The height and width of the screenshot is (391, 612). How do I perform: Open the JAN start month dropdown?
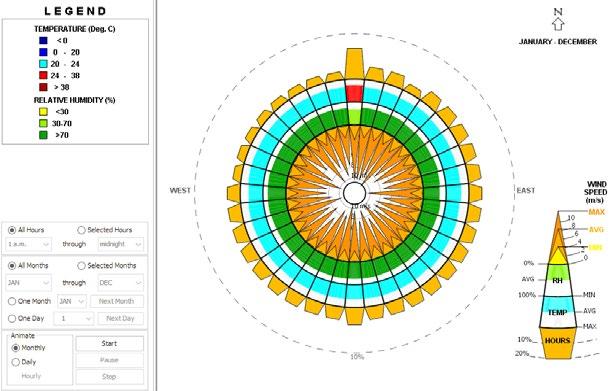coord(28,283)
